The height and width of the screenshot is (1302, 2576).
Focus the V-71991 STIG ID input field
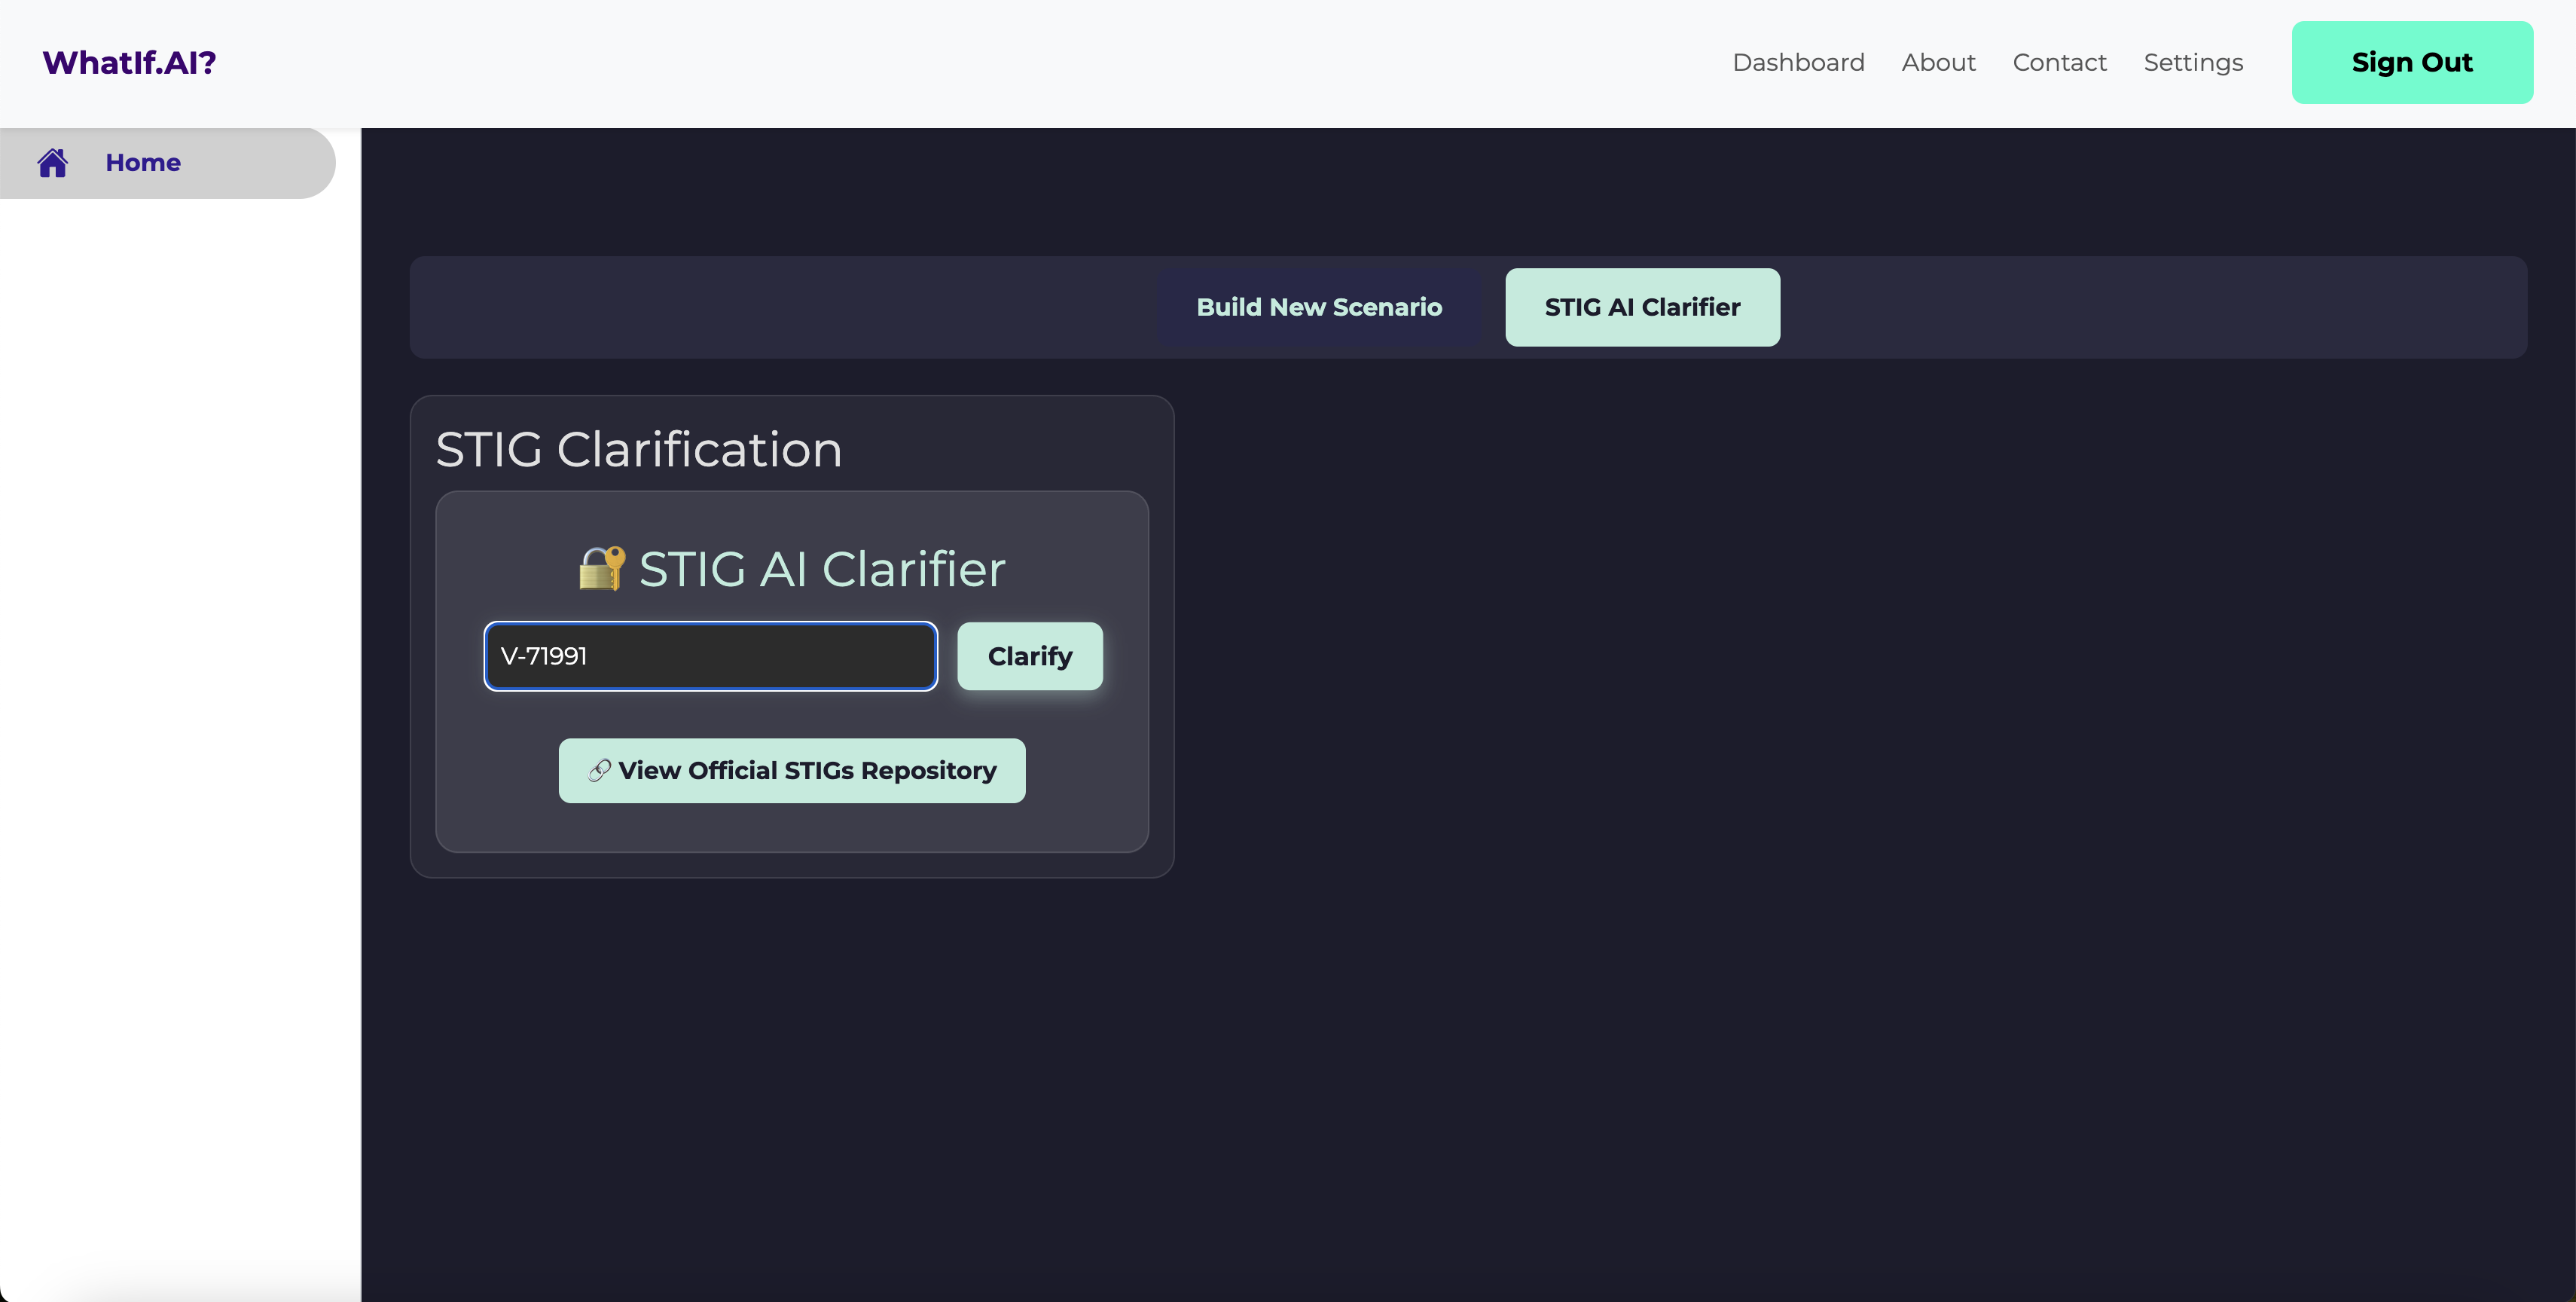tap(710, 656)
